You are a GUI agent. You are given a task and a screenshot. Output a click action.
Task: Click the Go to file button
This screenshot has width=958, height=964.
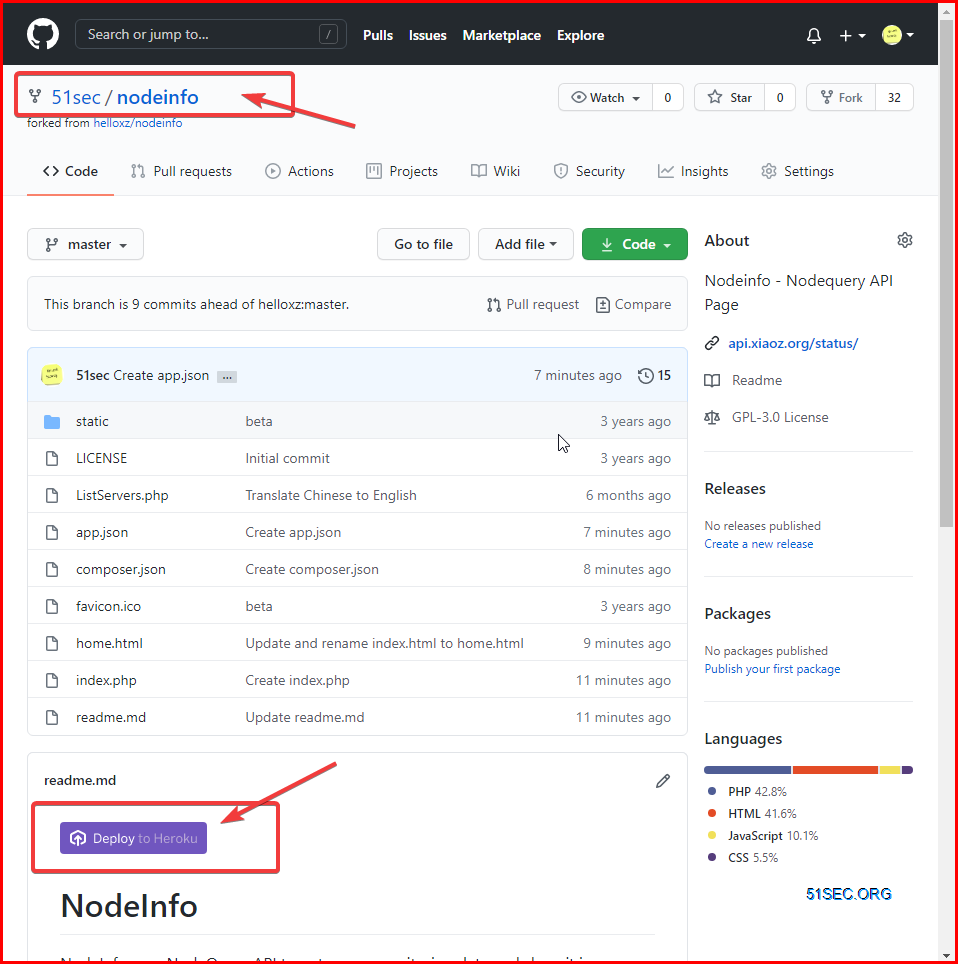pyautogui.click(x=423, y=244)
